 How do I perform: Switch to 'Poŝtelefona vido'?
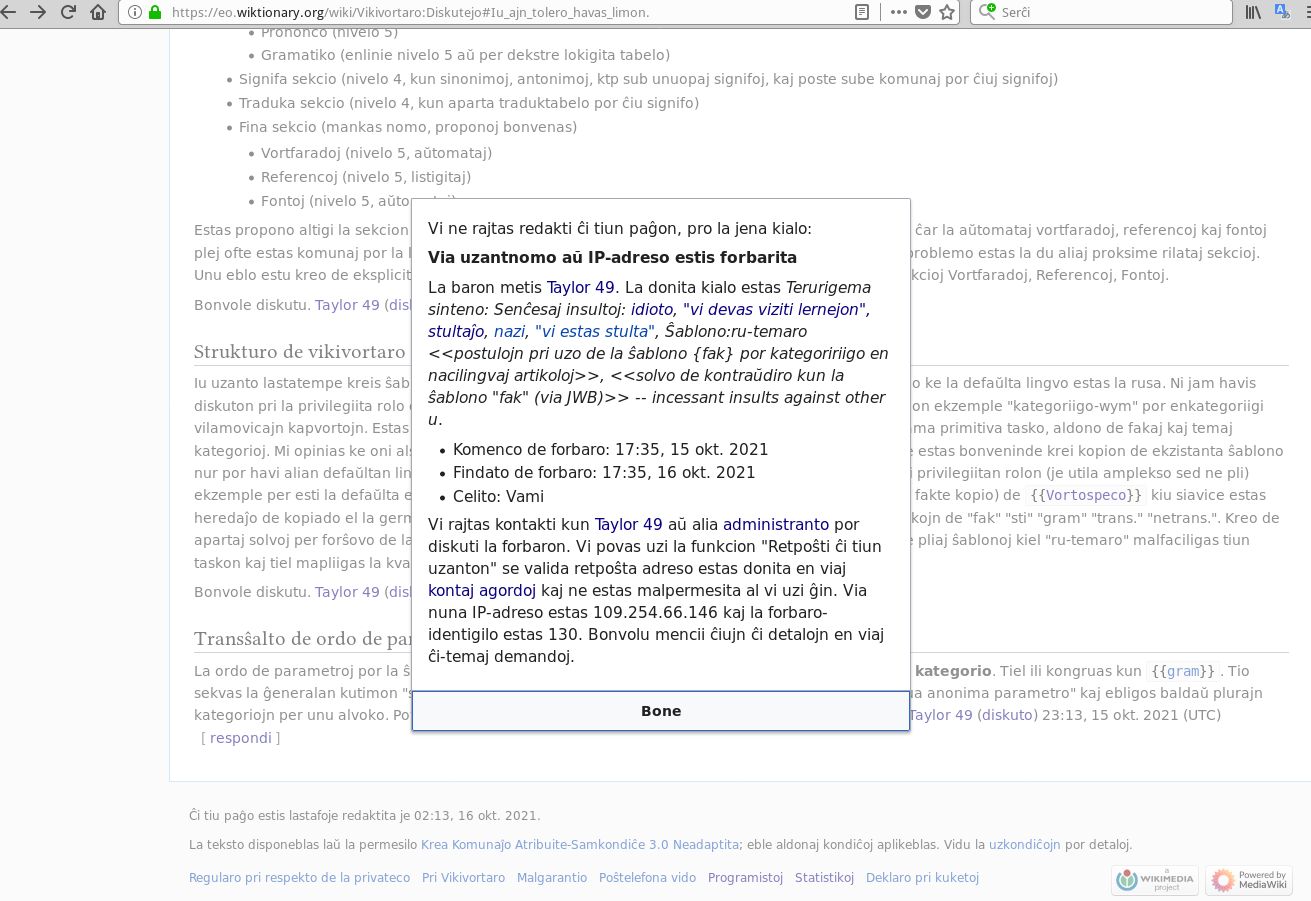tap(647, 878)
